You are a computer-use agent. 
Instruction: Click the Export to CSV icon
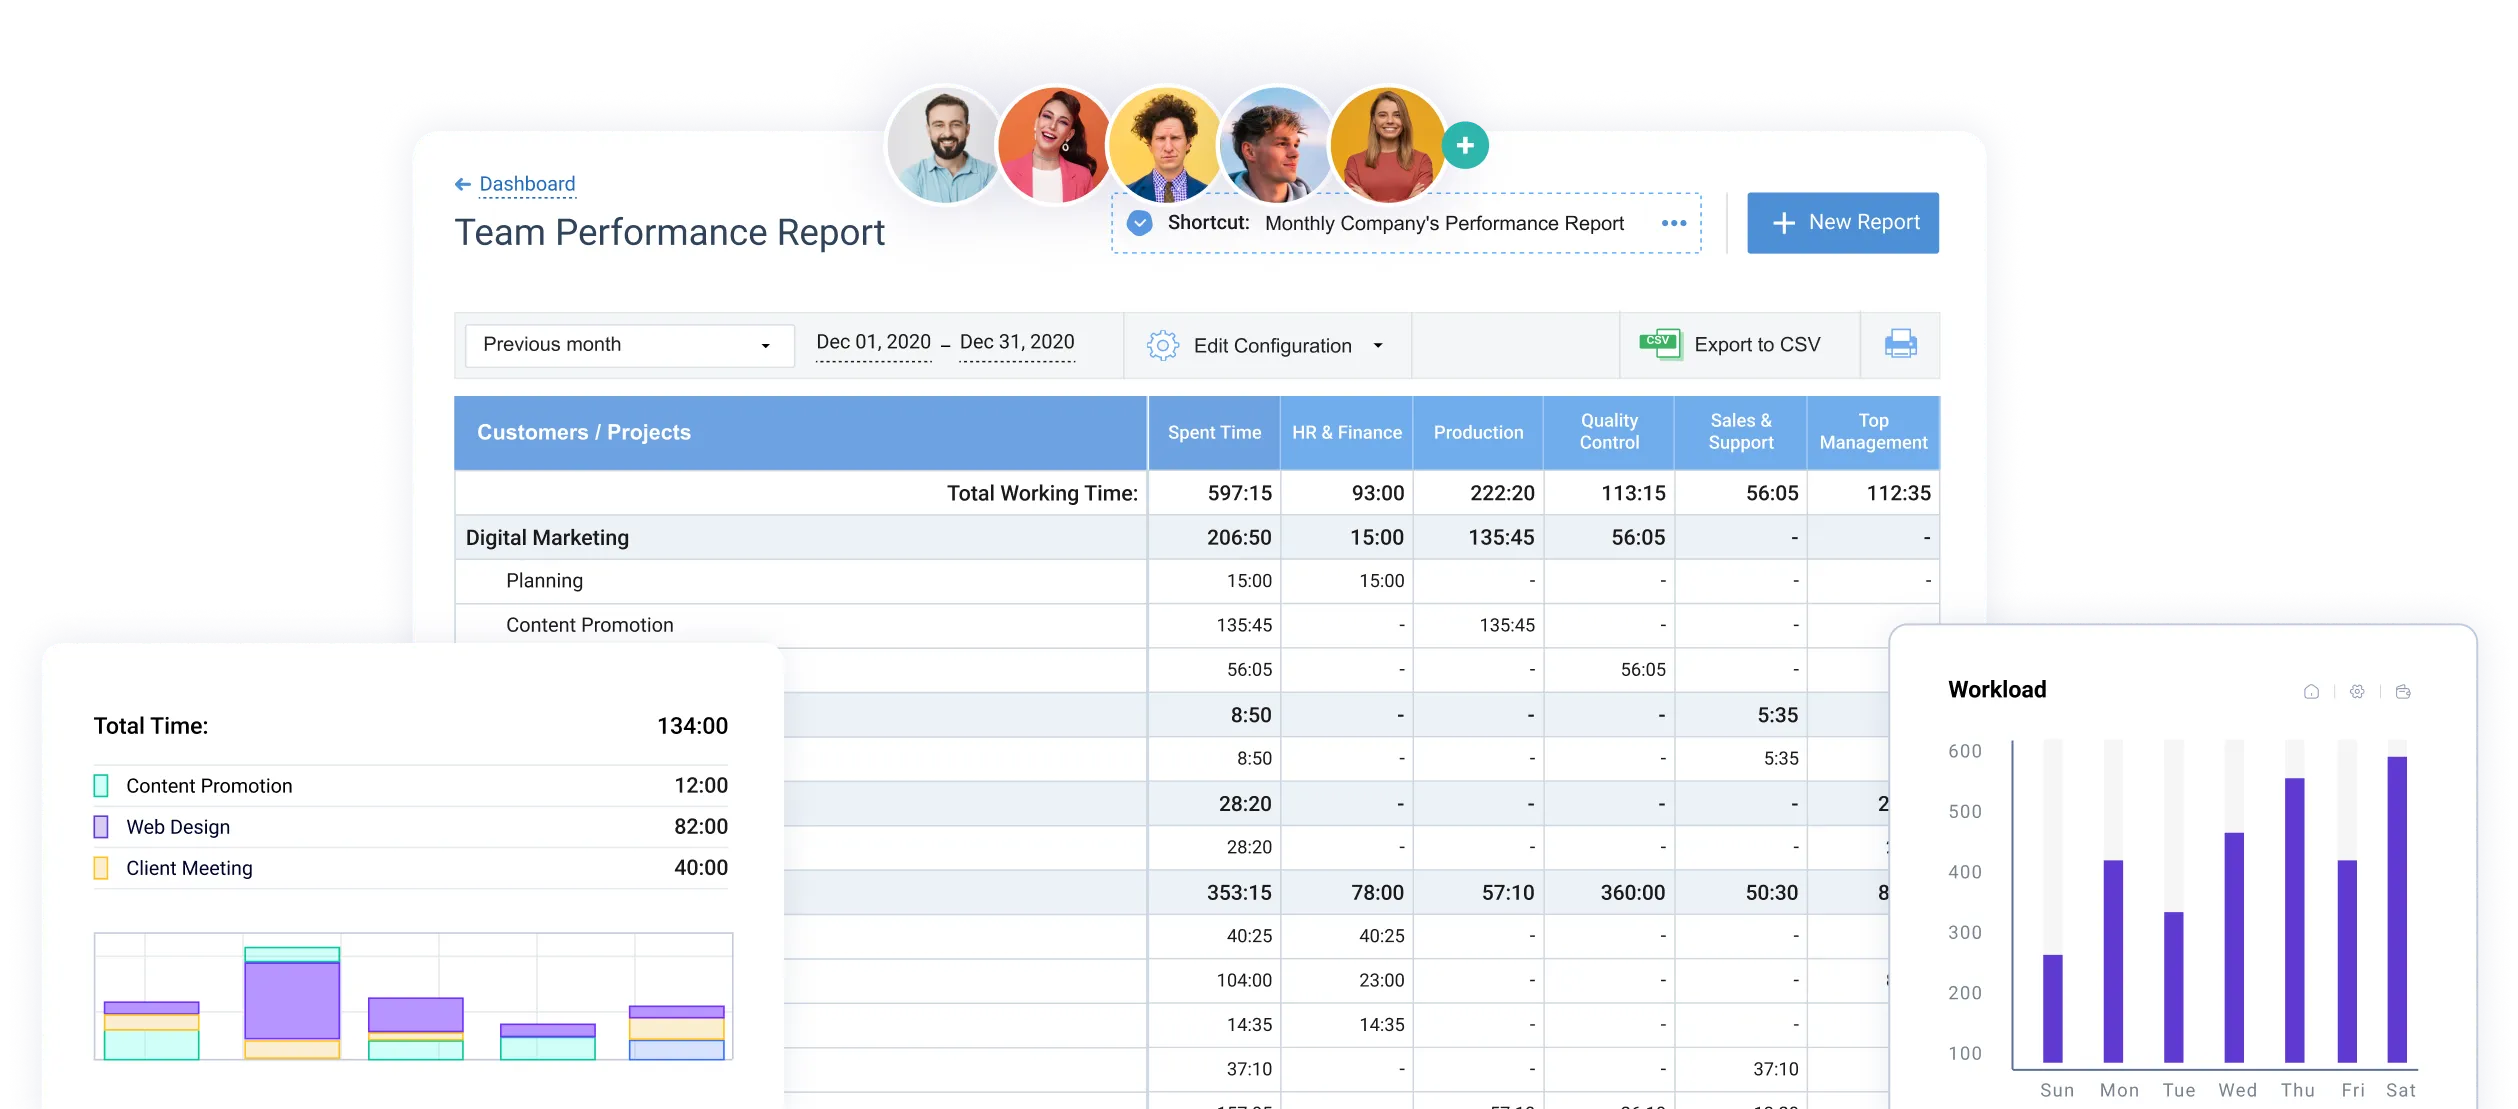point(1659,342)
